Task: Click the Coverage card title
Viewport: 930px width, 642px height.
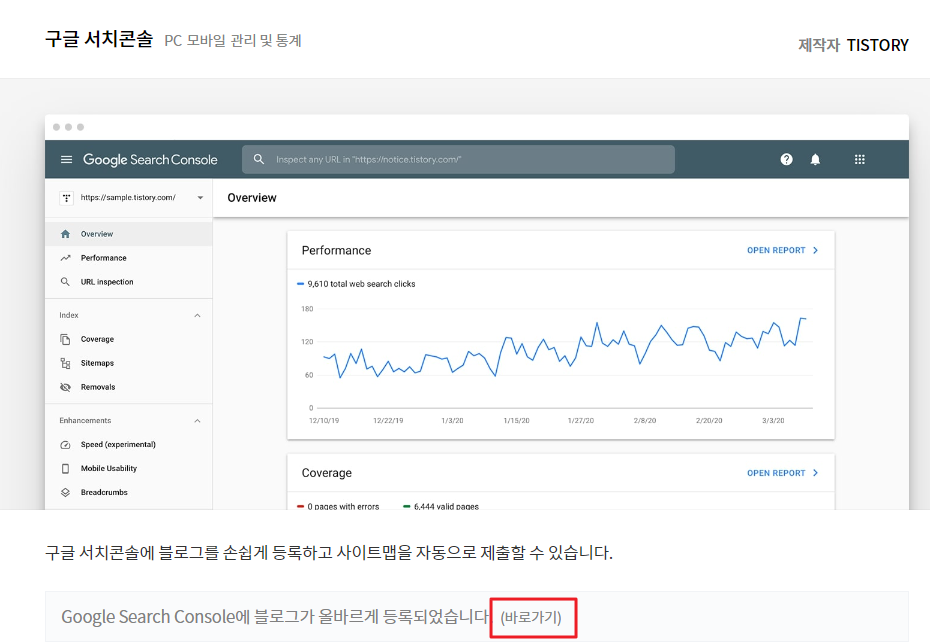Action: (327, 473)
